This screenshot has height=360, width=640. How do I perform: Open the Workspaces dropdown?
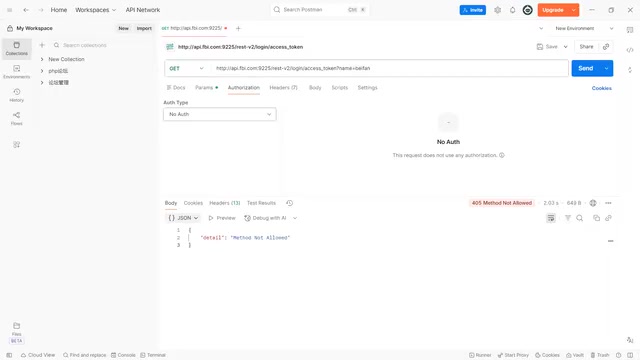point(96,10)
